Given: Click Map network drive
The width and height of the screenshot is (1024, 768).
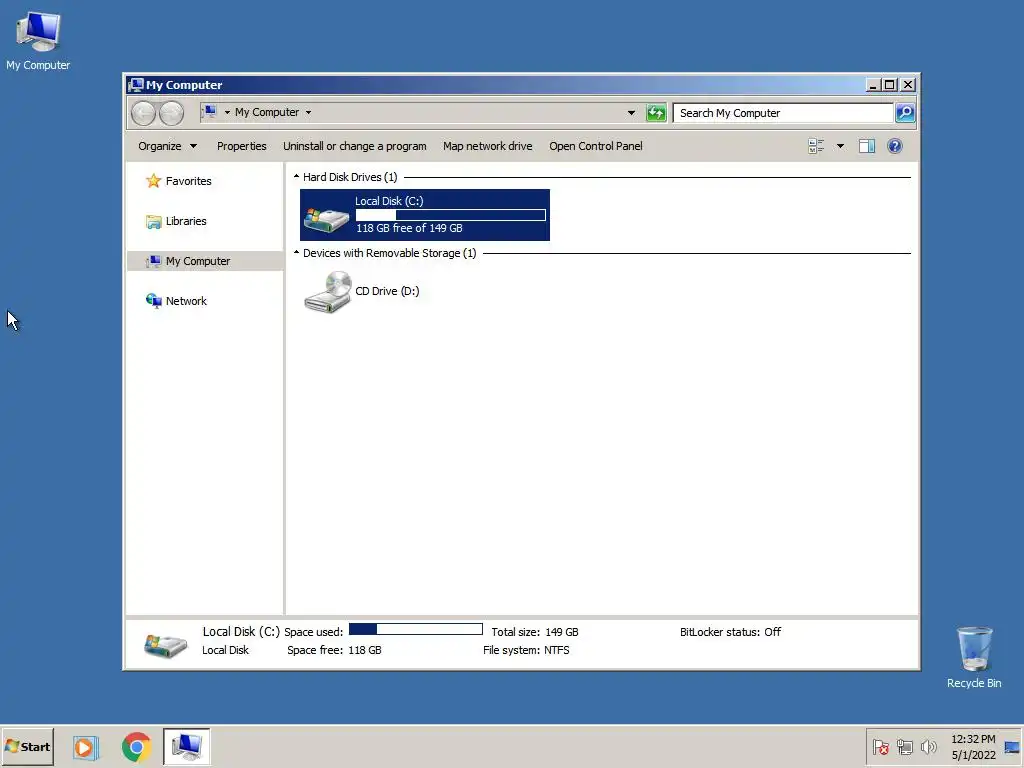Looking at the screenshot, I should 488,146.
